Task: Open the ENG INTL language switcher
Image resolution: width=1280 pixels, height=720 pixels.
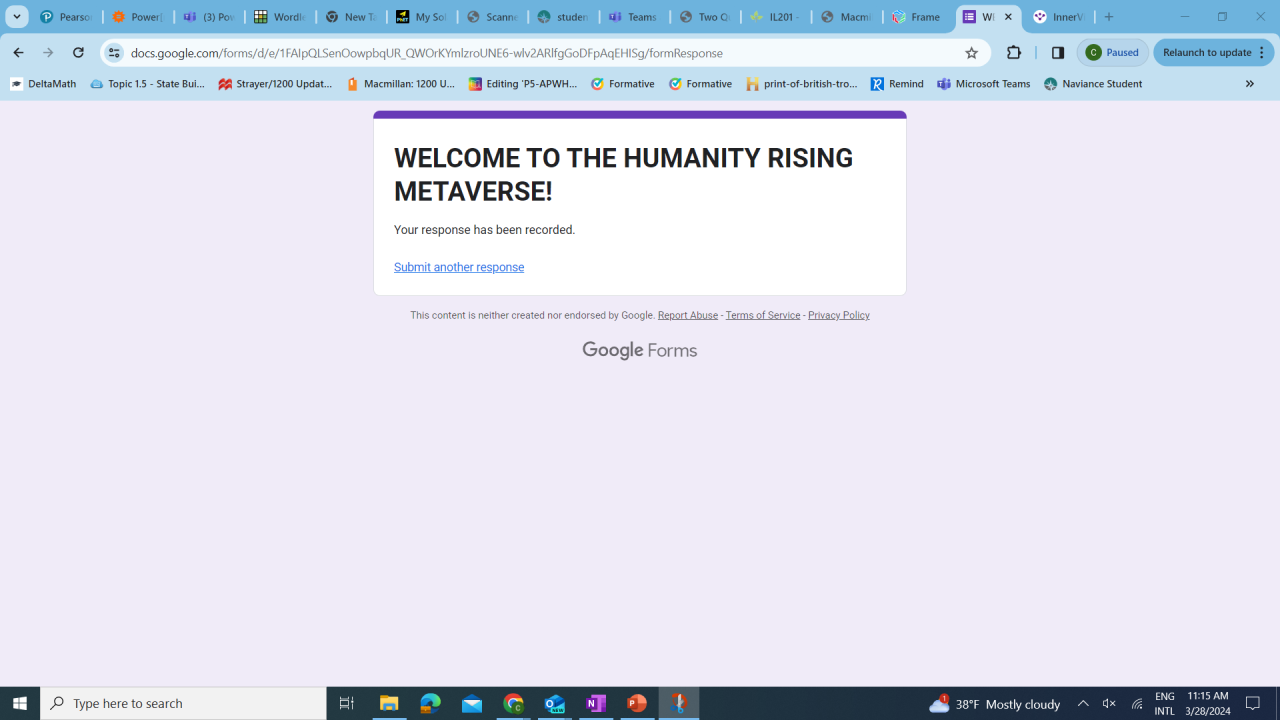Action: tap(1165, 704)
